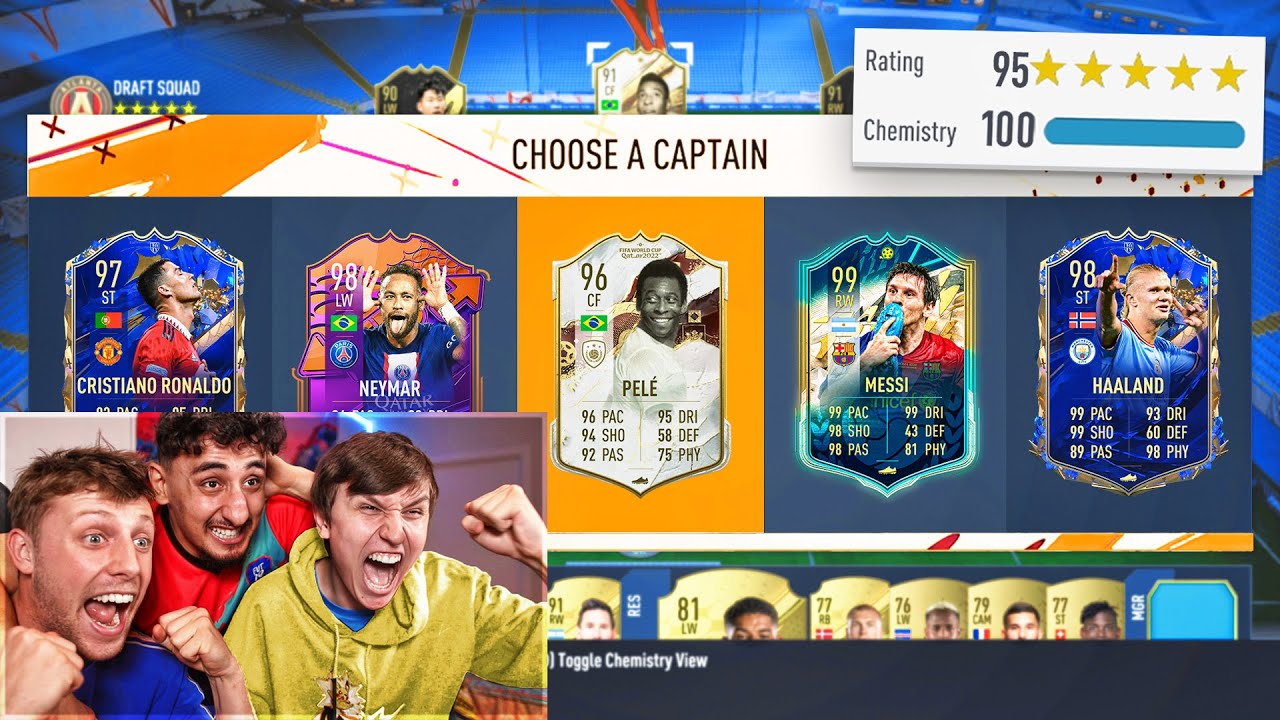
Task: Select the Messi 99 RW card
Action: pyautogui.click(x=887, y=364)
